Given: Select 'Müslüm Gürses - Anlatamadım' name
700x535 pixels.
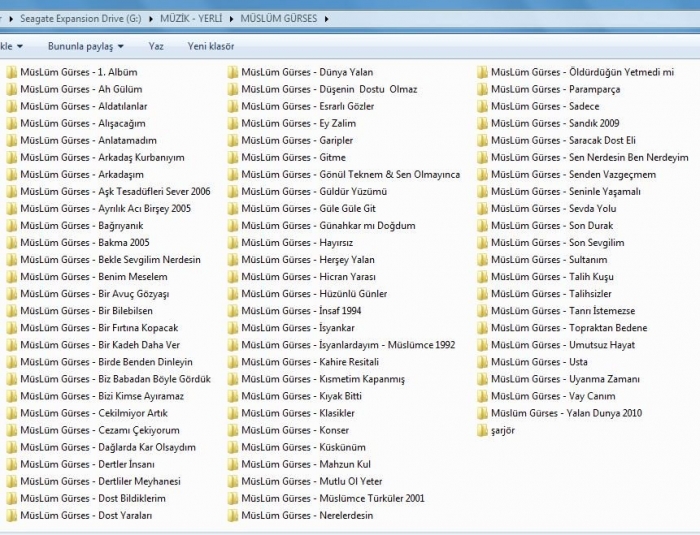Looking at the screenshot, I should (x=88, y=141).
